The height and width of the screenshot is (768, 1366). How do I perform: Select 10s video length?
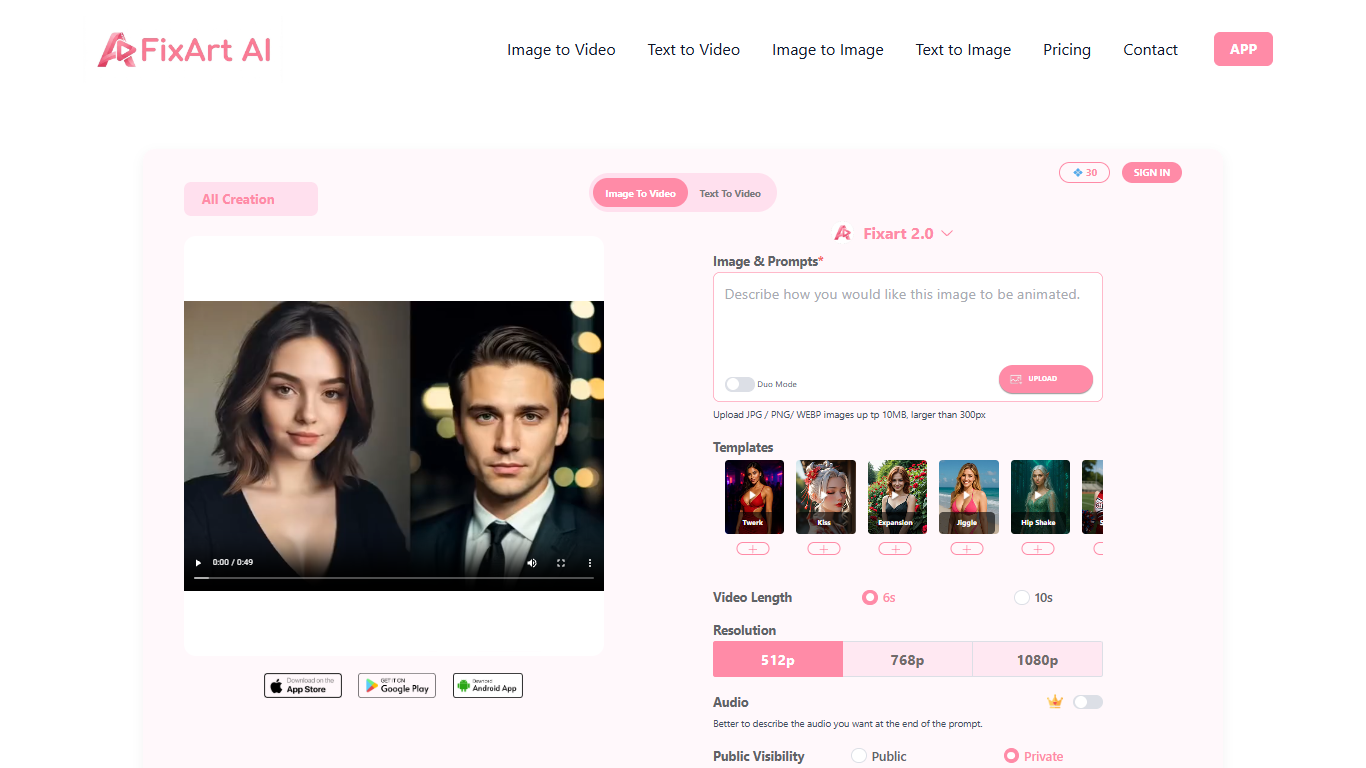pos(1021,598)
